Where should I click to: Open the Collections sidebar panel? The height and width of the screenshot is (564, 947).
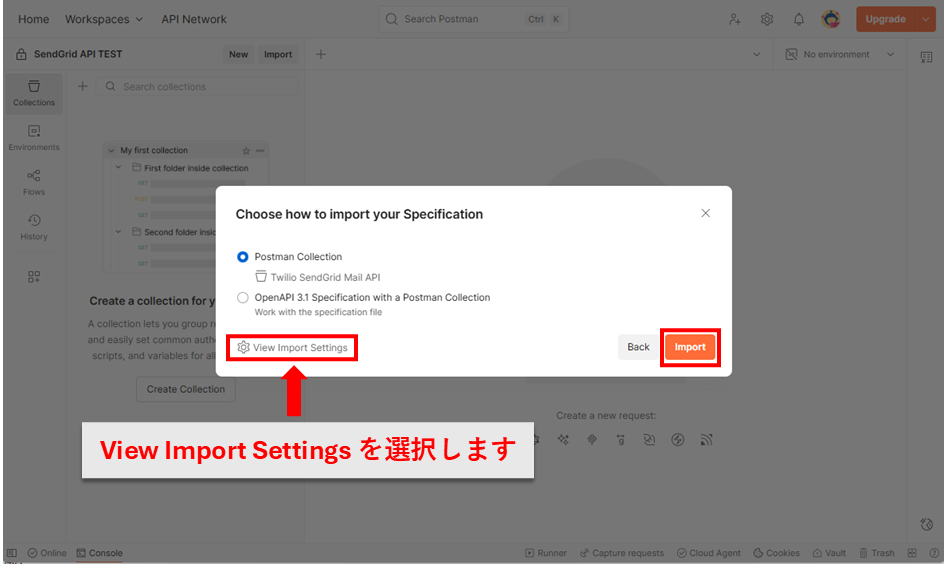click(34, 93)
